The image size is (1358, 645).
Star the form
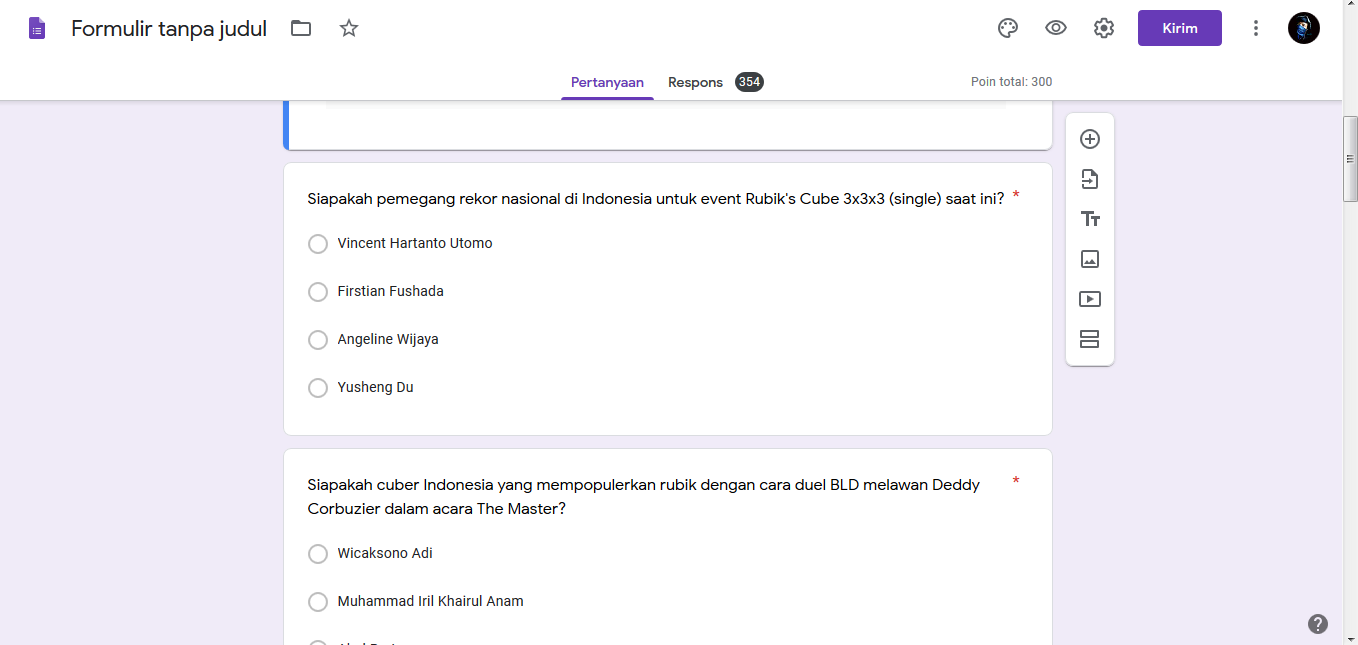(349, 28)
